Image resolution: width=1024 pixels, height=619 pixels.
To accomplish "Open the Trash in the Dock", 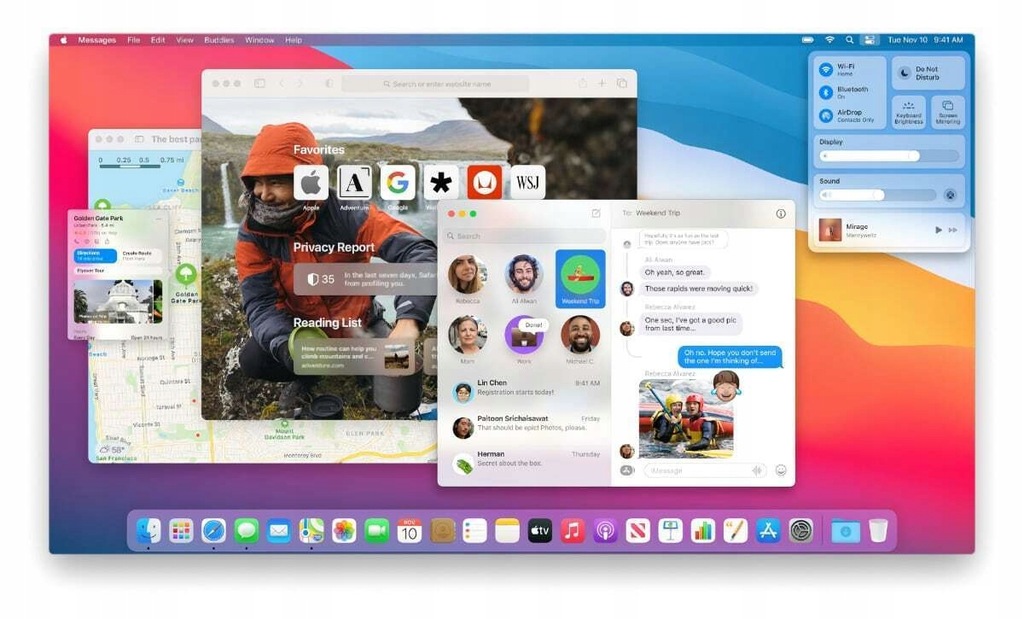I will point(878,531).
